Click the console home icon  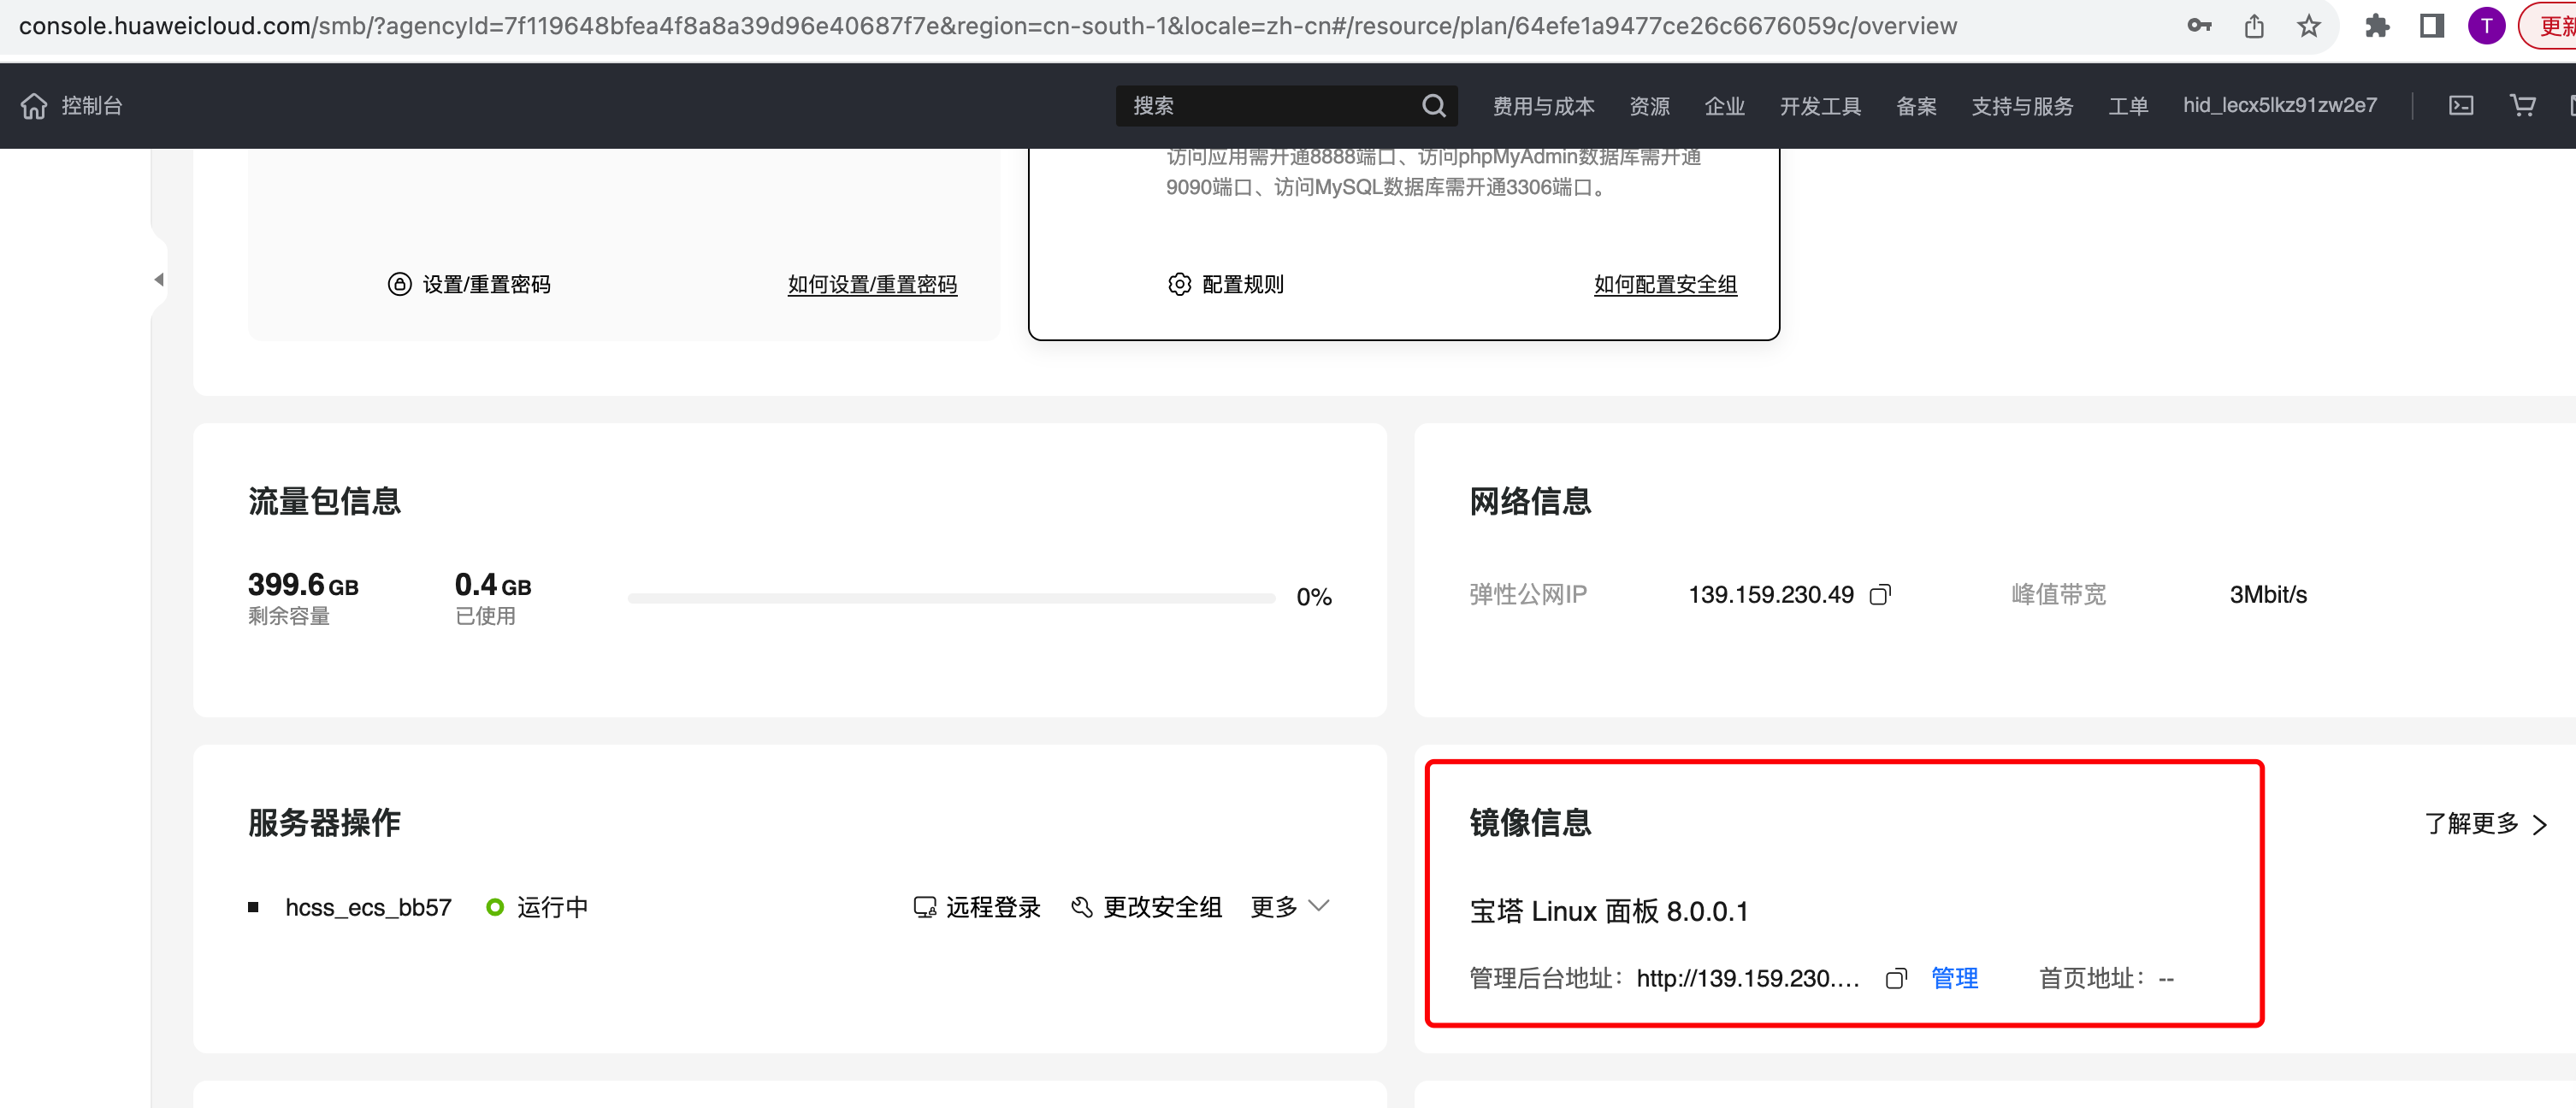34,106
